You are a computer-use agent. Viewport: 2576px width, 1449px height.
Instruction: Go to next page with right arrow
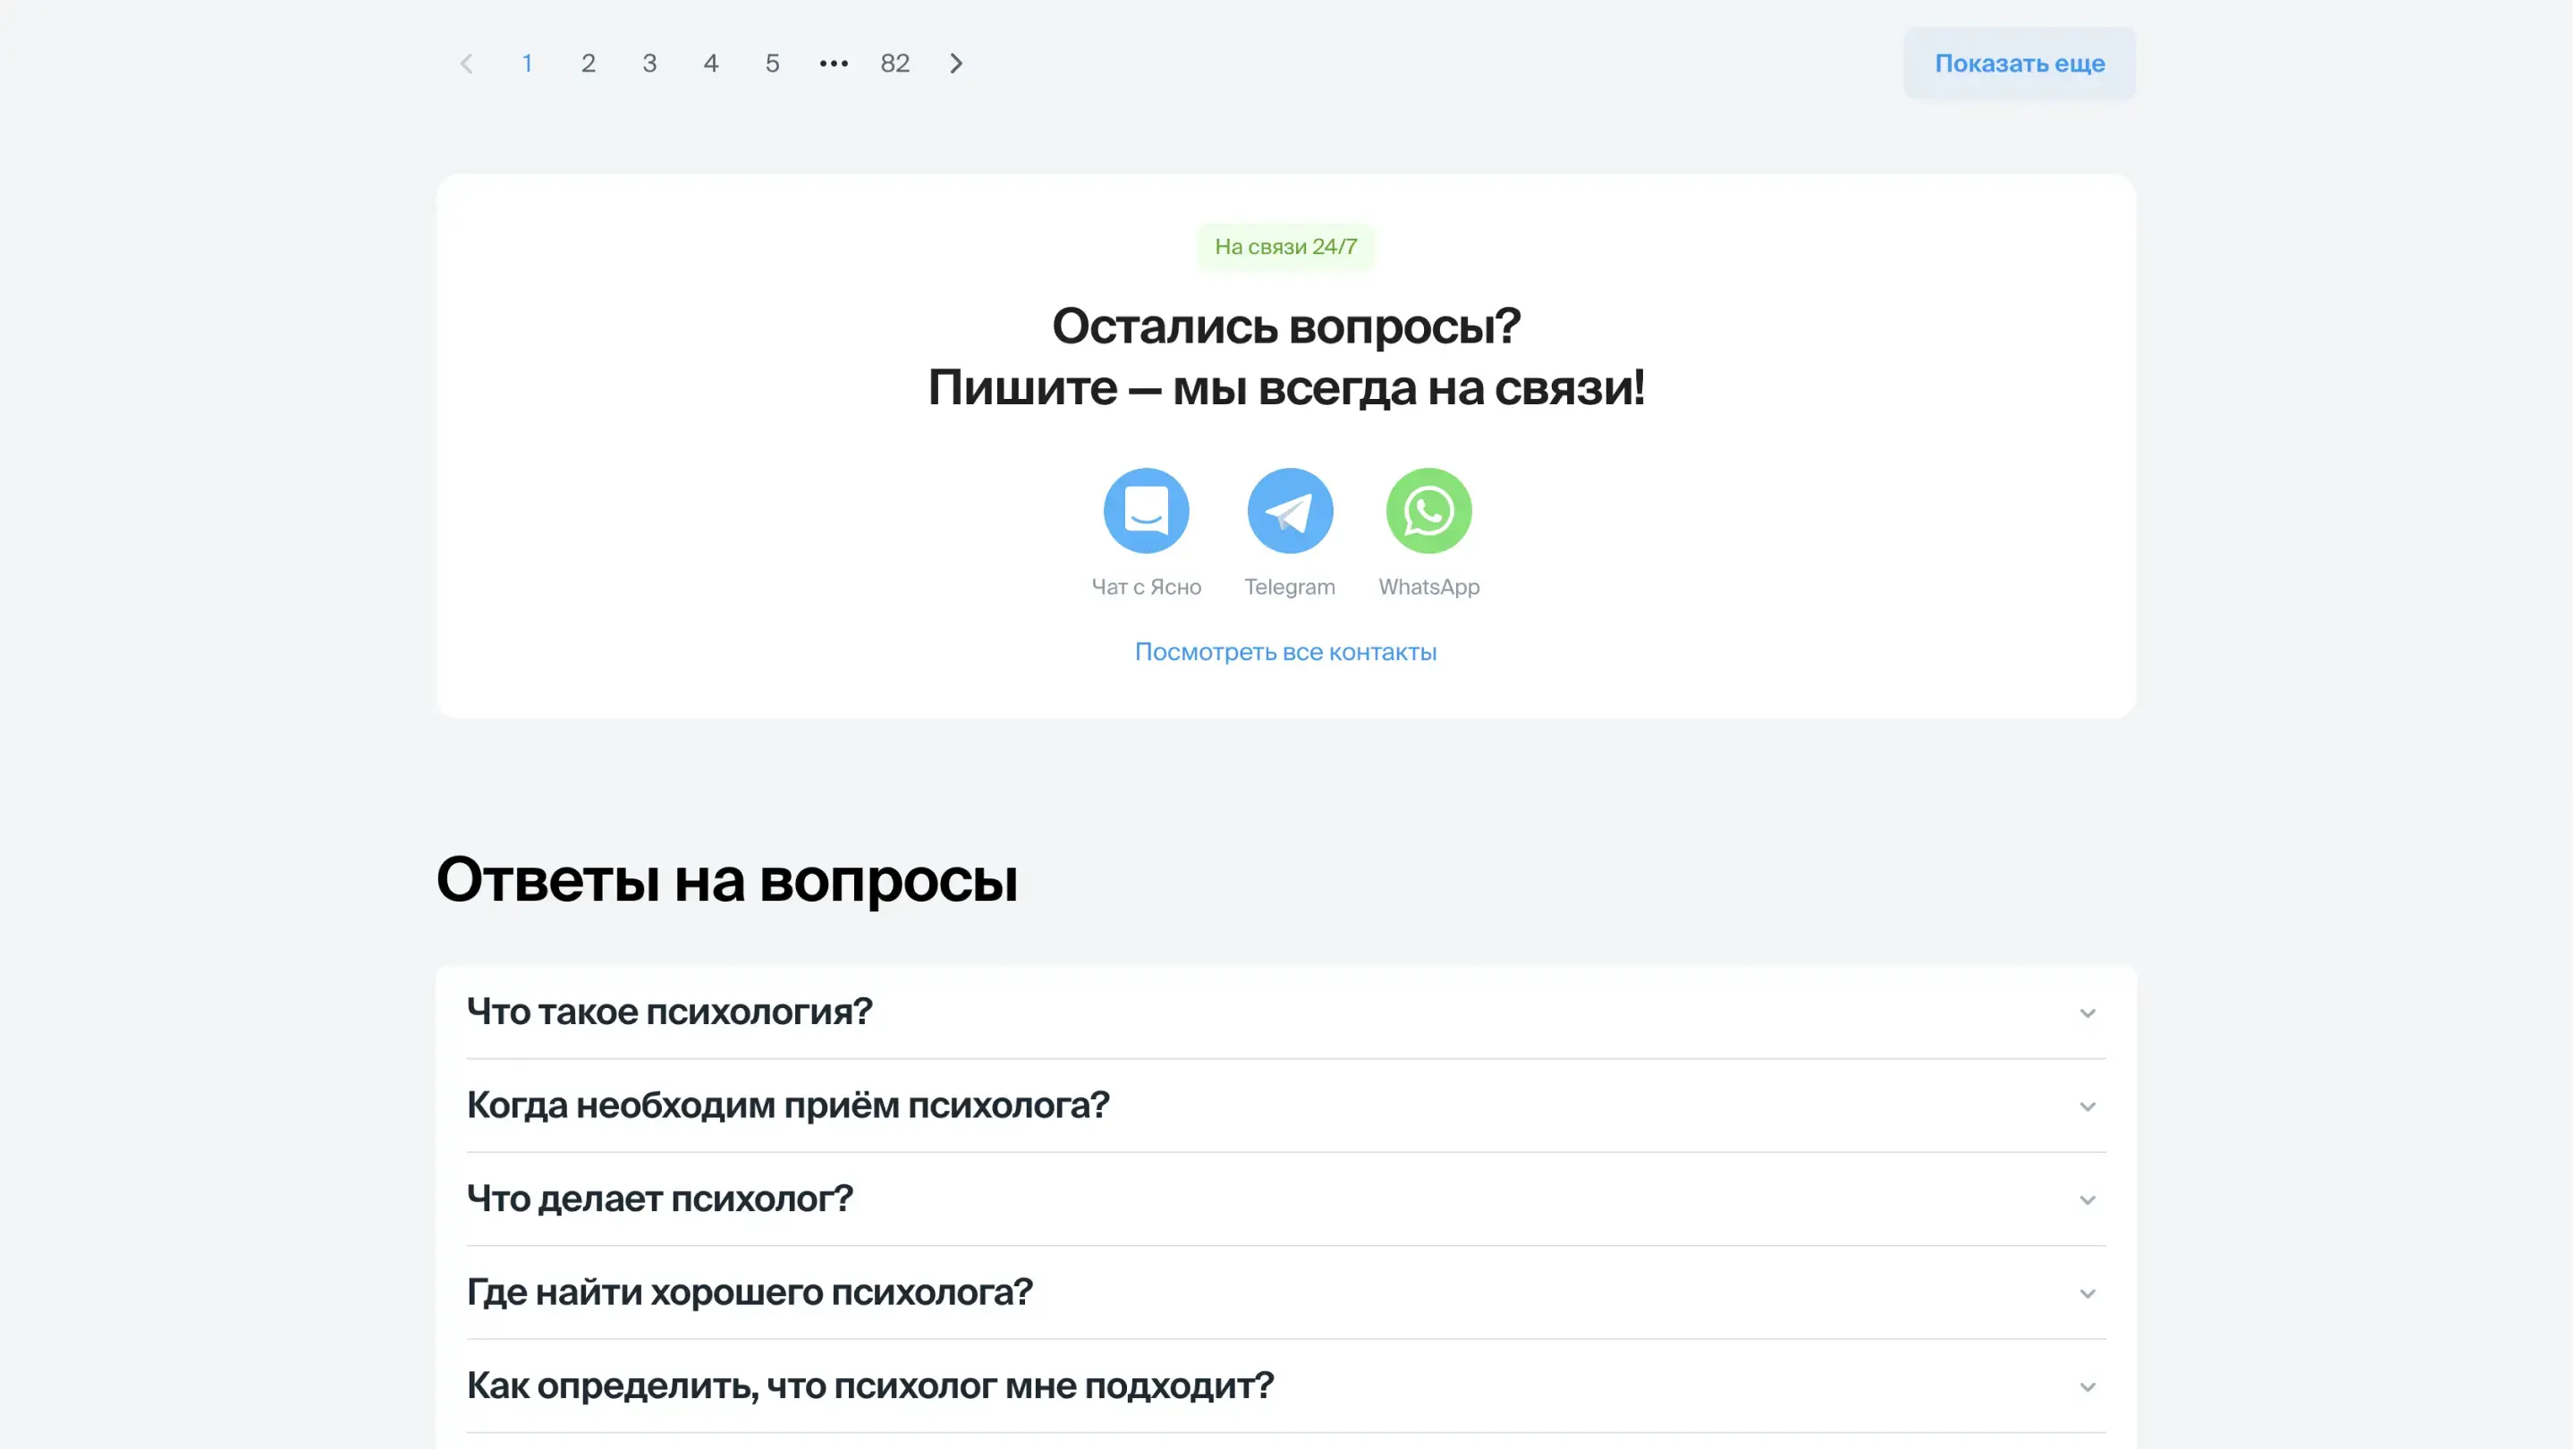(956, 64)
